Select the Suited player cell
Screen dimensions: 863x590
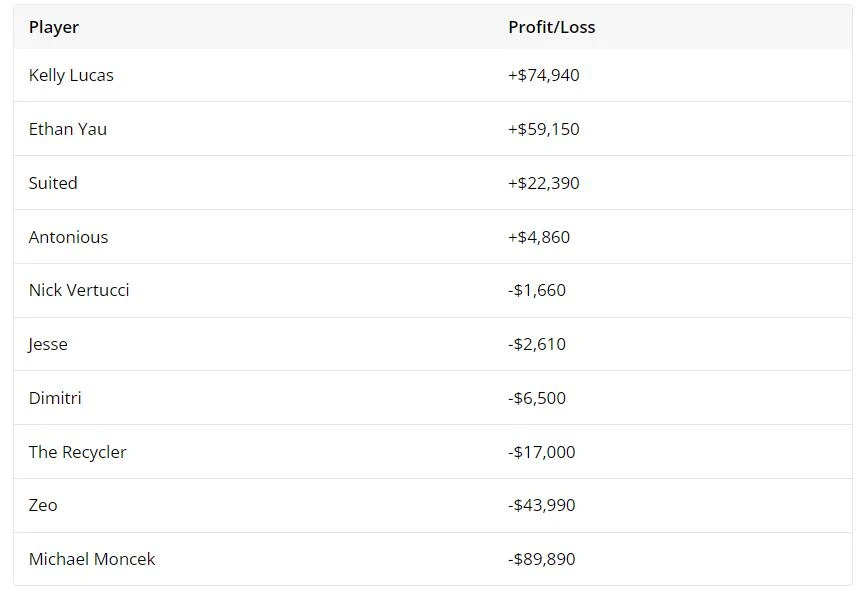53,183
